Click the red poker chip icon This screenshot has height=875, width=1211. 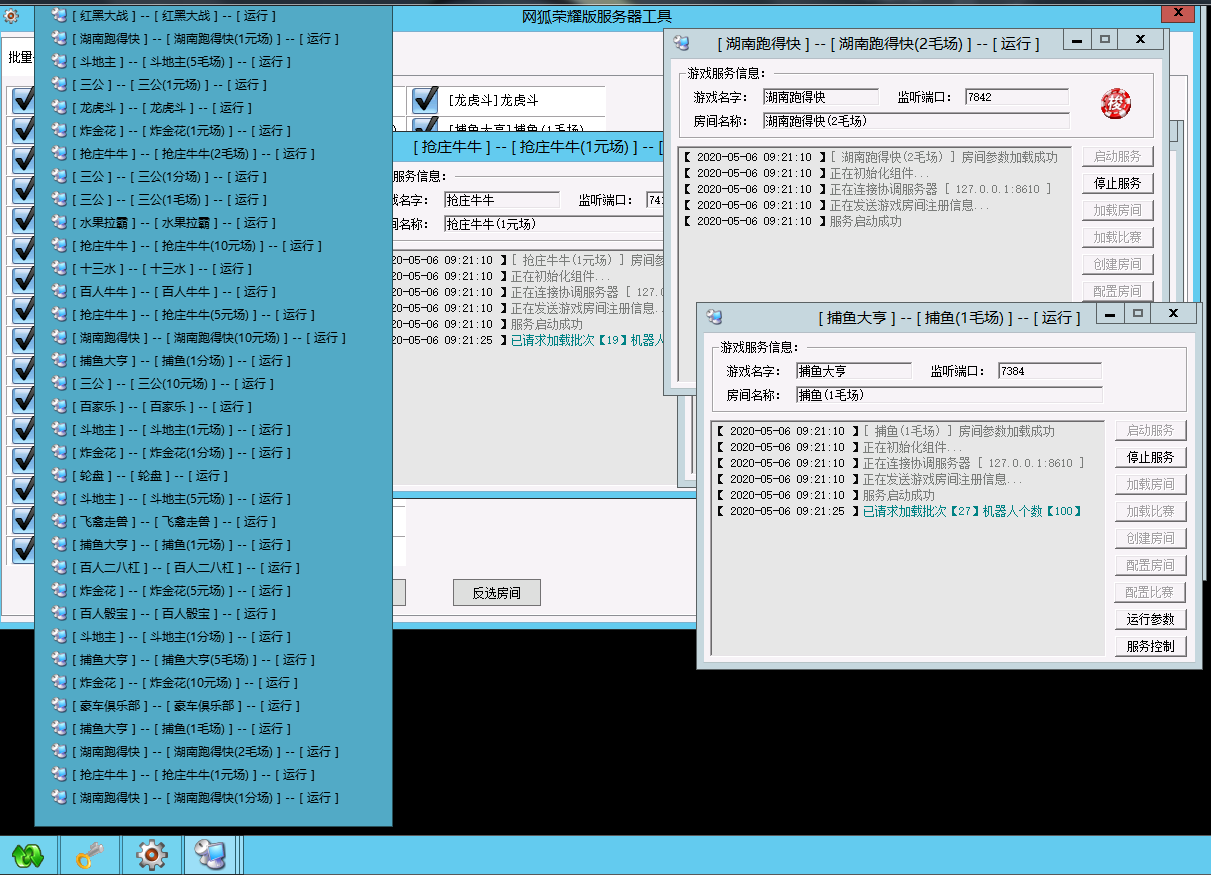1115,103
